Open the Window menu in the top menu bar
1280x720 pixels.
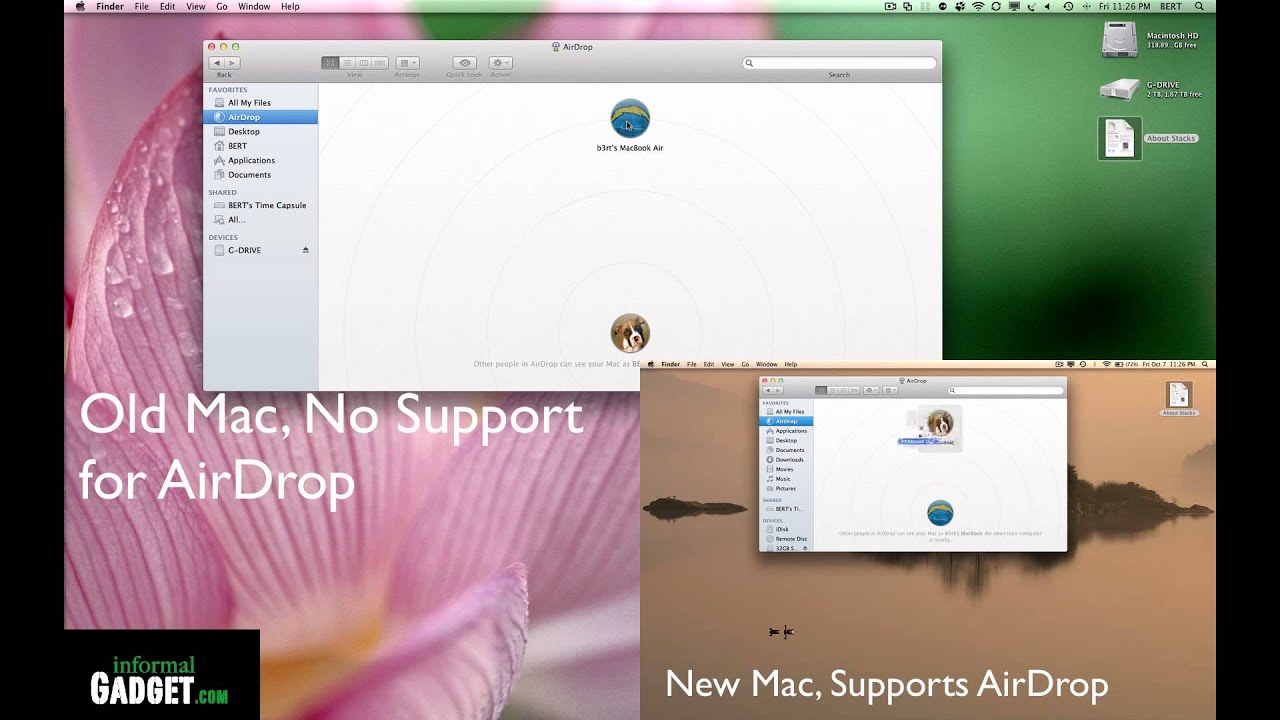coord(254,6)
